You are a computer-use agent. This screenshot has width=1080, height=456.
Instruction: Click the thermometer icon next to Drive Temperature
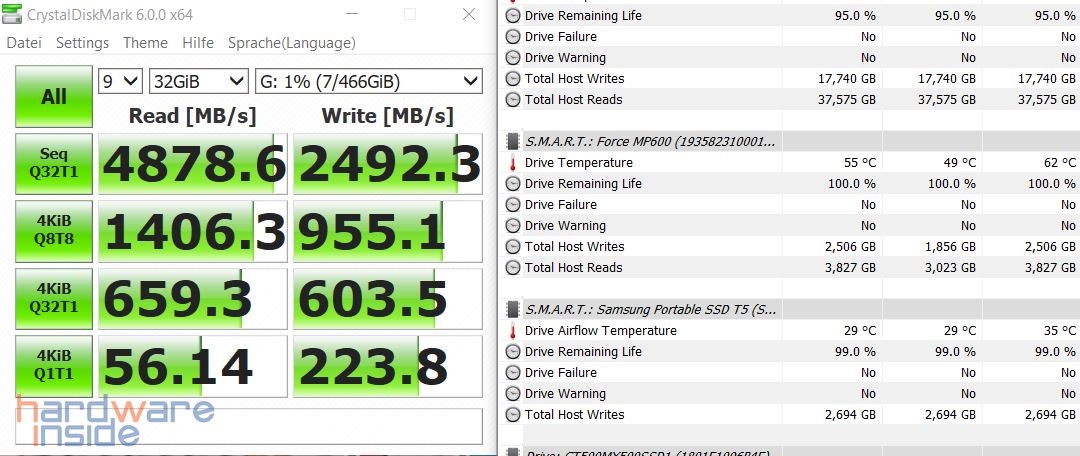[x=513, y=163]
